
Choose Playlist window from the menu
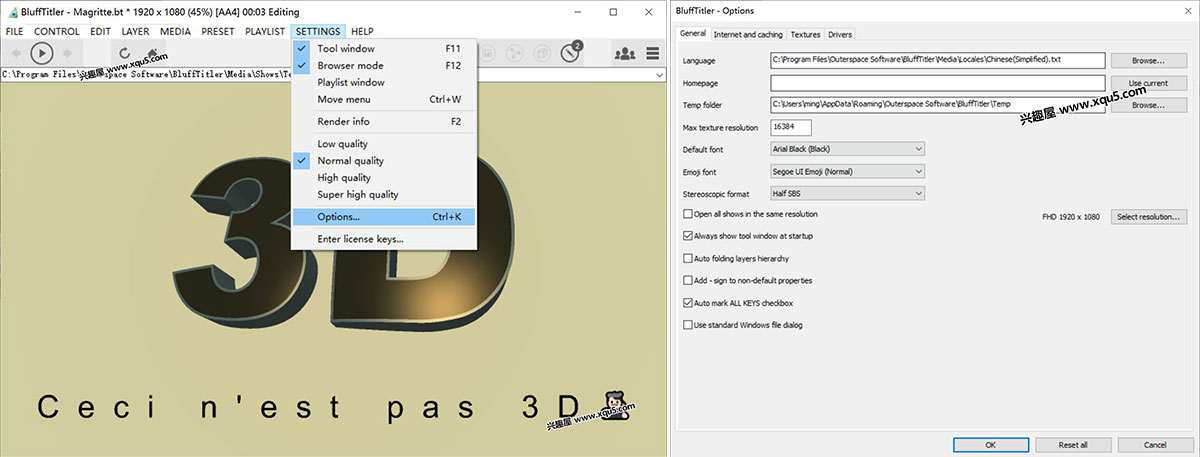click(385, 82)
